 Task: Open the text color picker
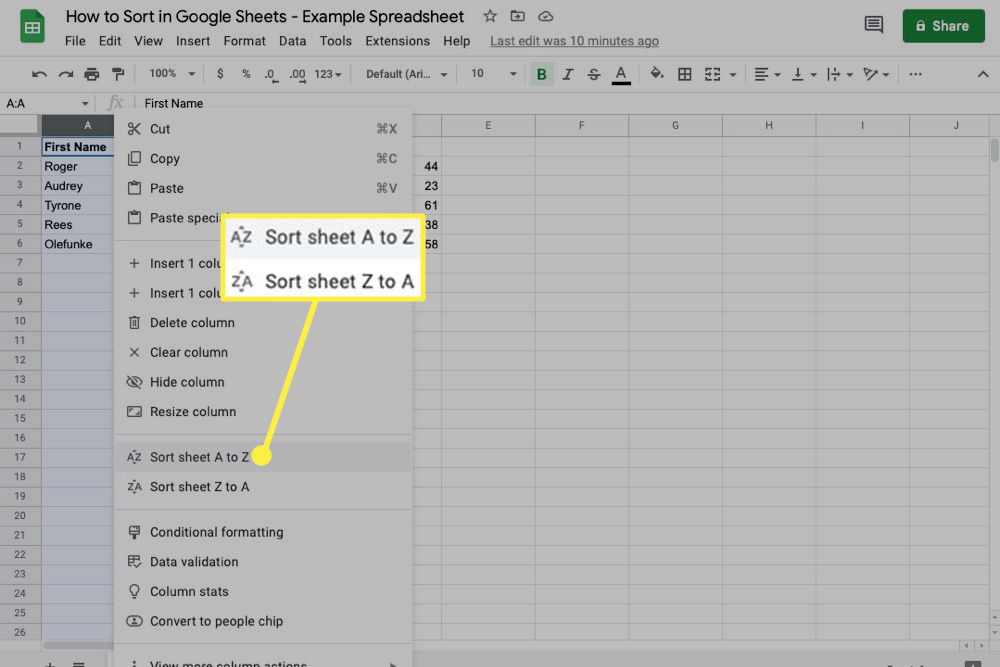pos(621,75)
